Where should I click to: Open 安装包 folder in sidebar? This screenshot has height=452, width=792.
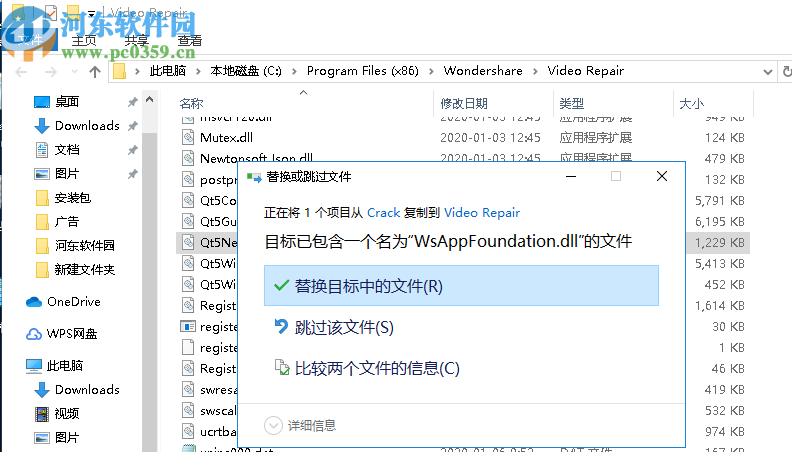[72, 197]
